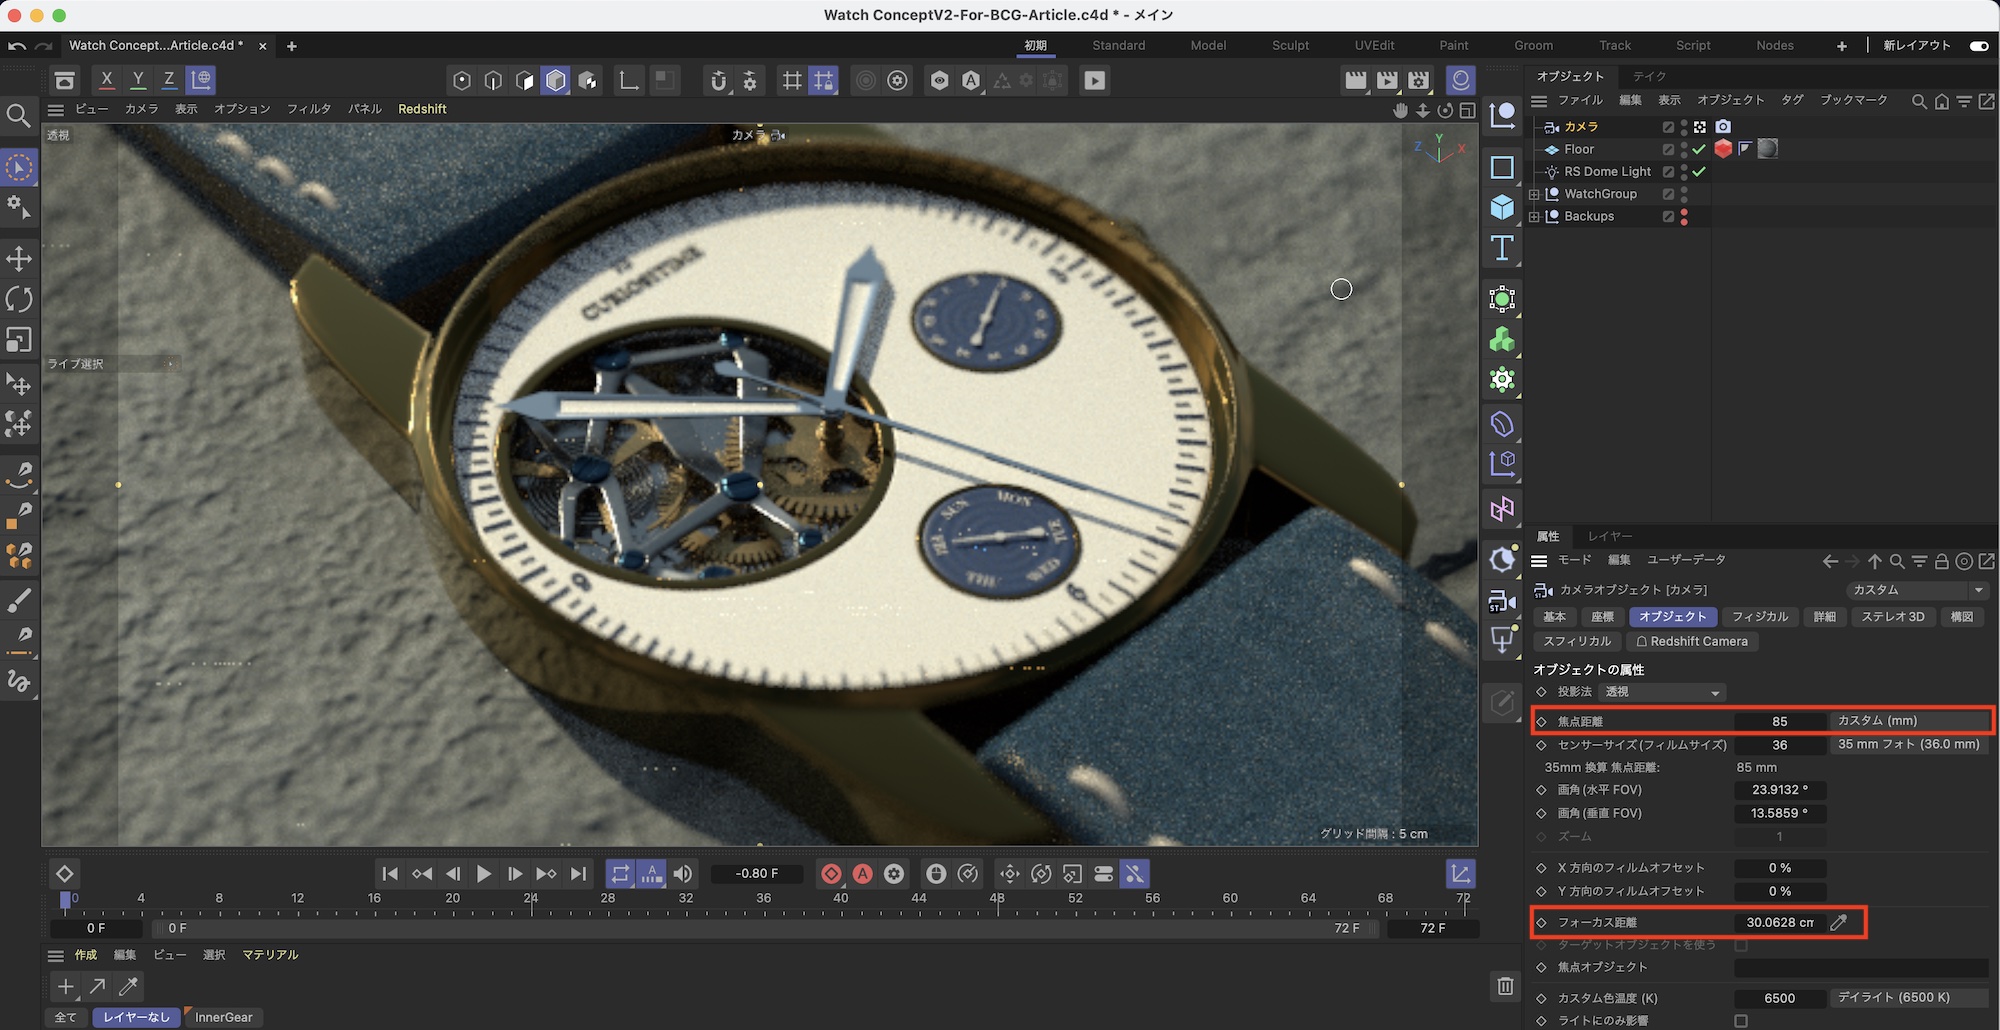Switch to the Sculpt layout tab

[1290, 45]
